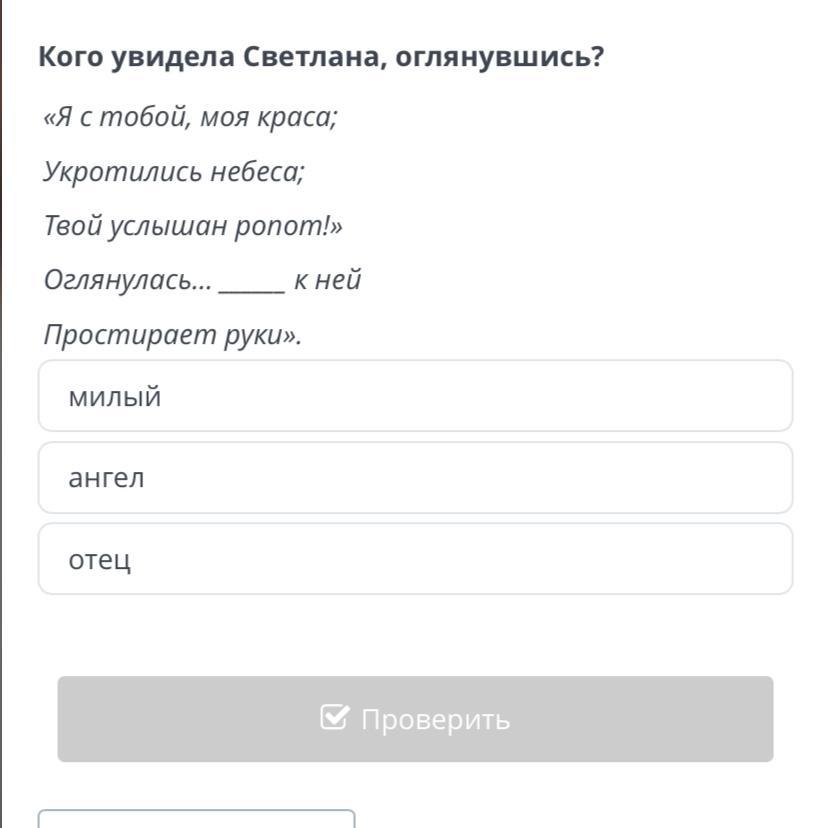Viewport: 828px width, 828px height.
Task: Select the answer option «милый»
Action: pyautogui.click(x=415, y=396)
